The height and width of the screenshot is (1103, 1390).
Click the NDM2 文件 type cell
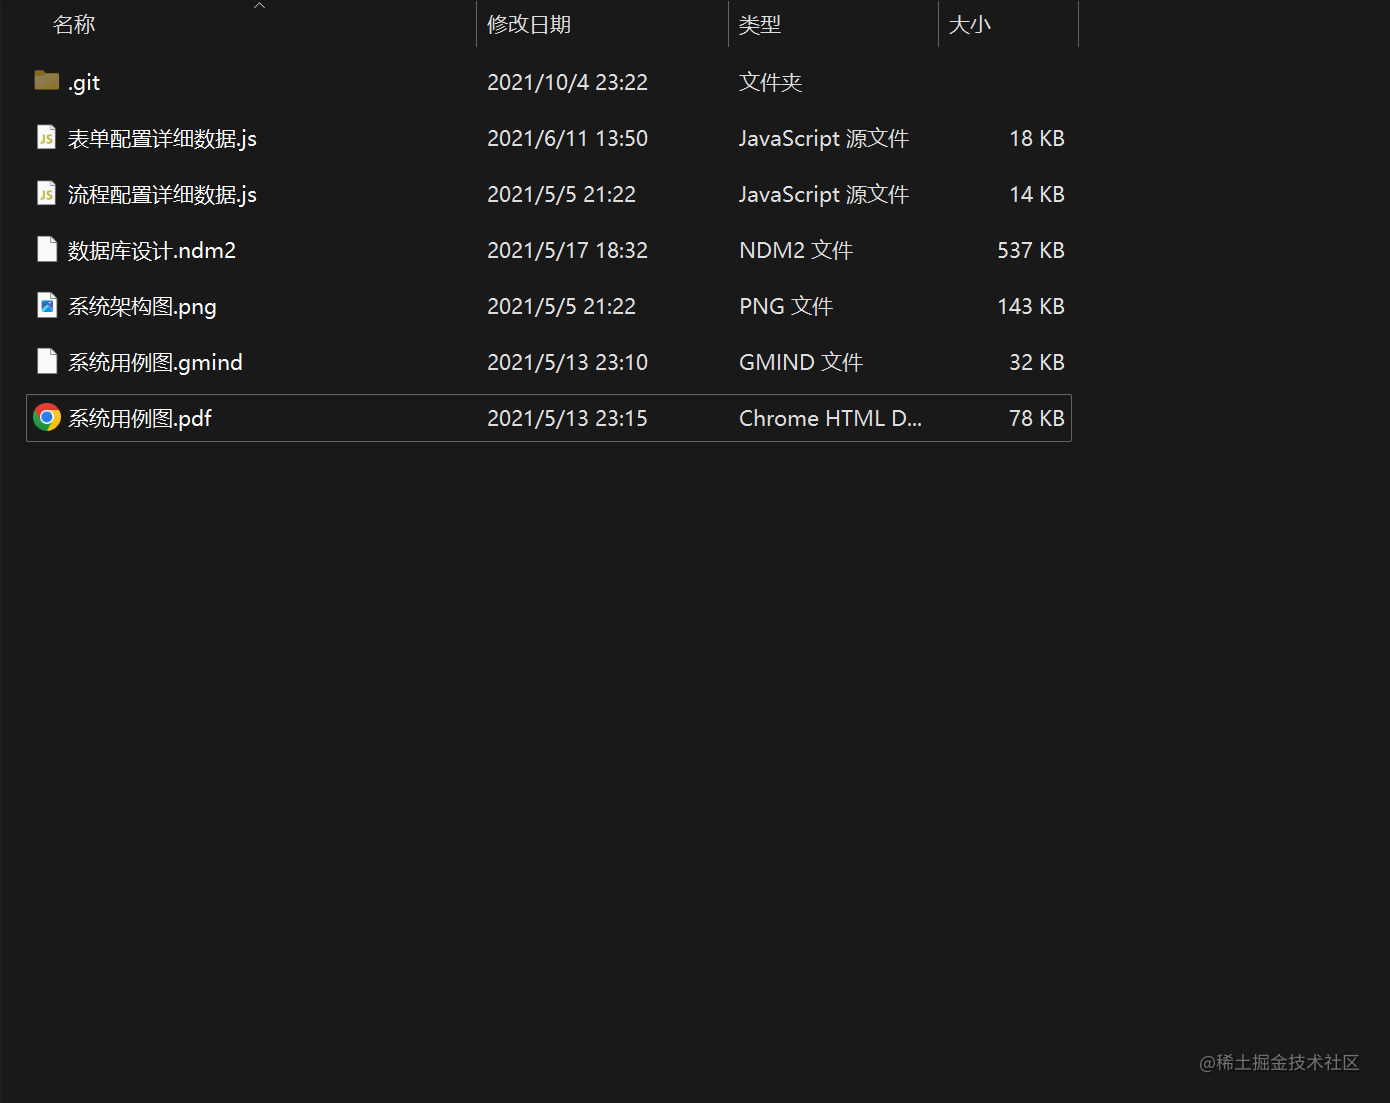796,250
